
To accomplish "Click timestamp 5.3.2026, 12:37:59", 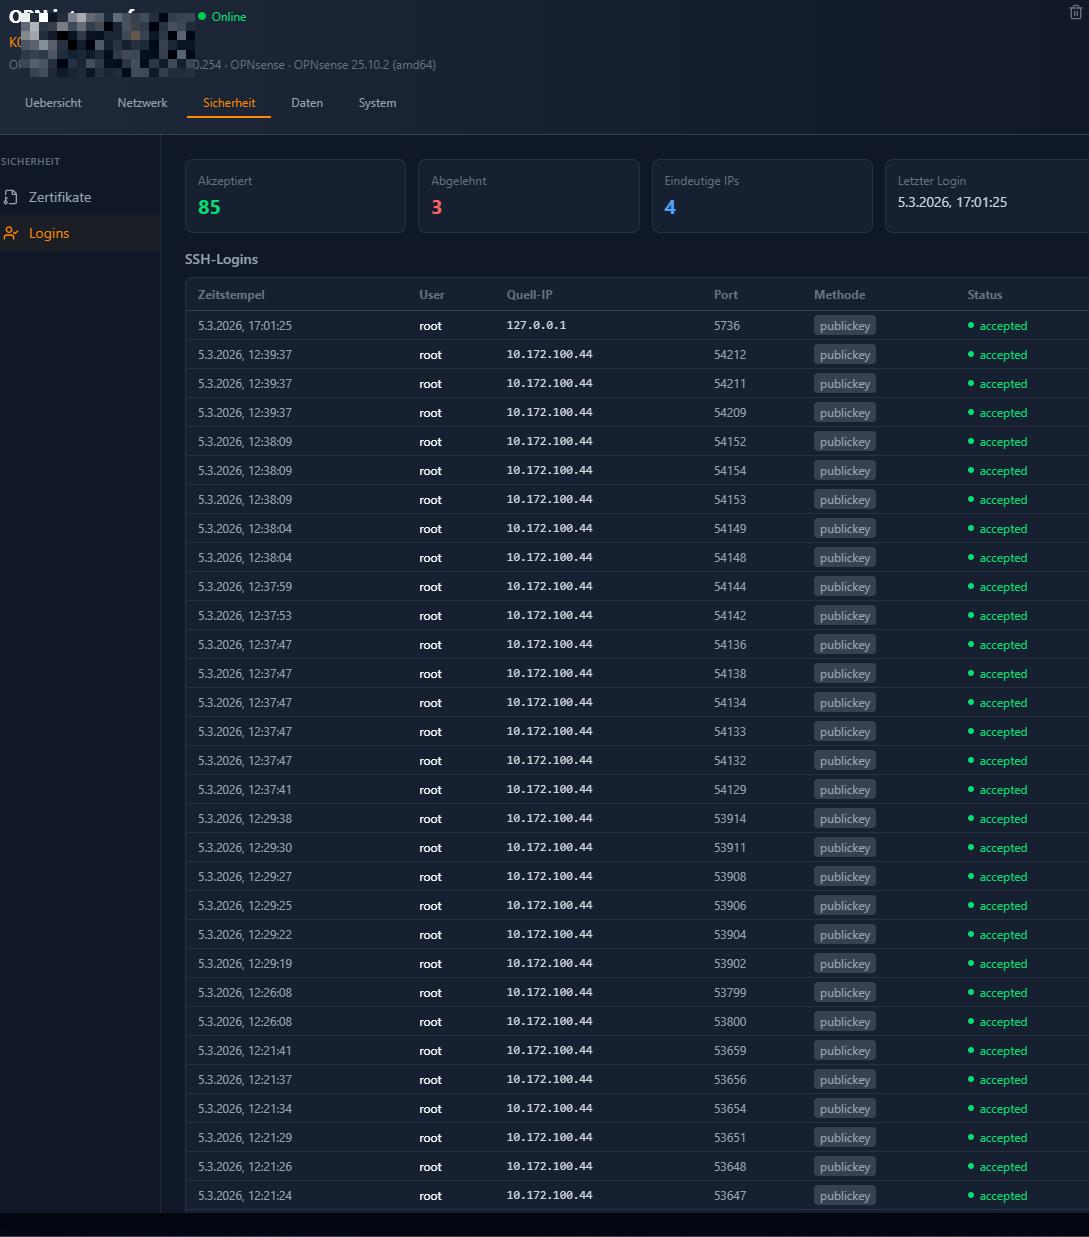I will click(245, 587).
